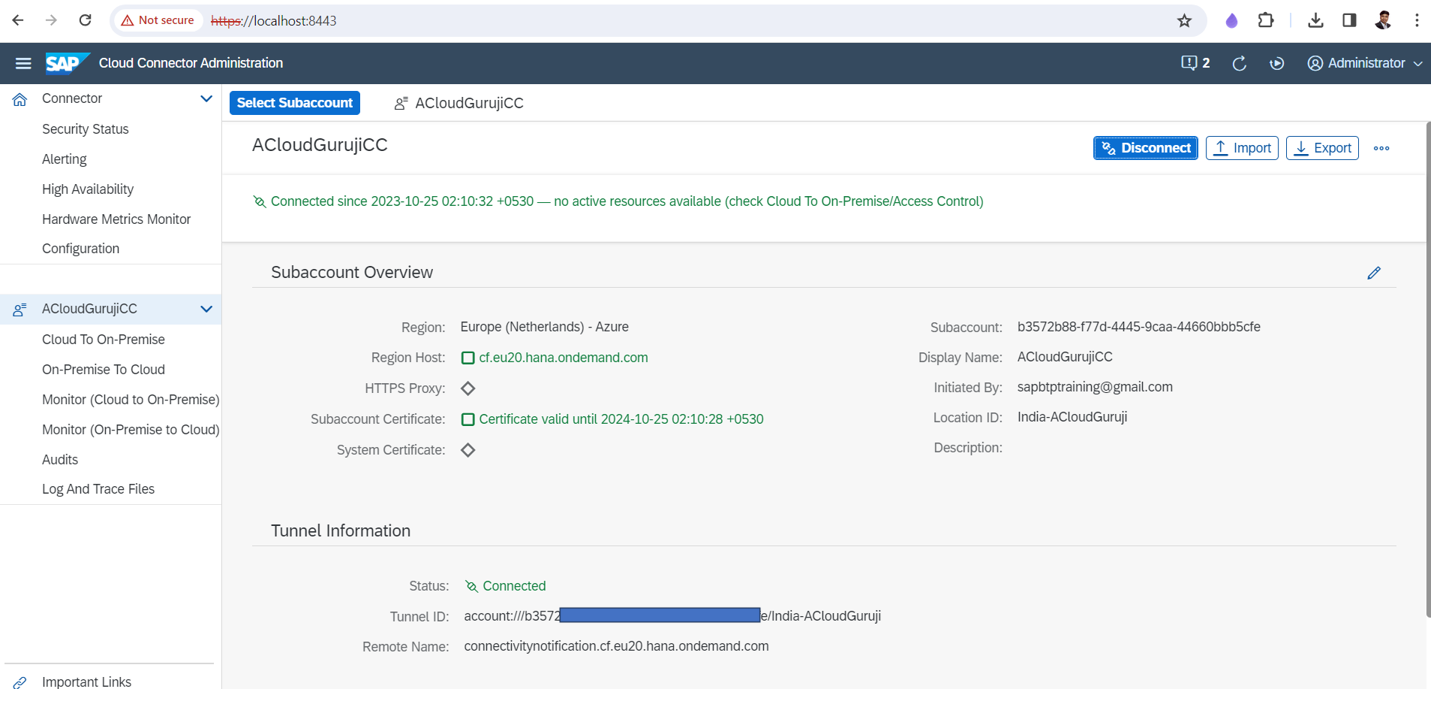Click the refresh icon in SAP header

click(1239, 63)
